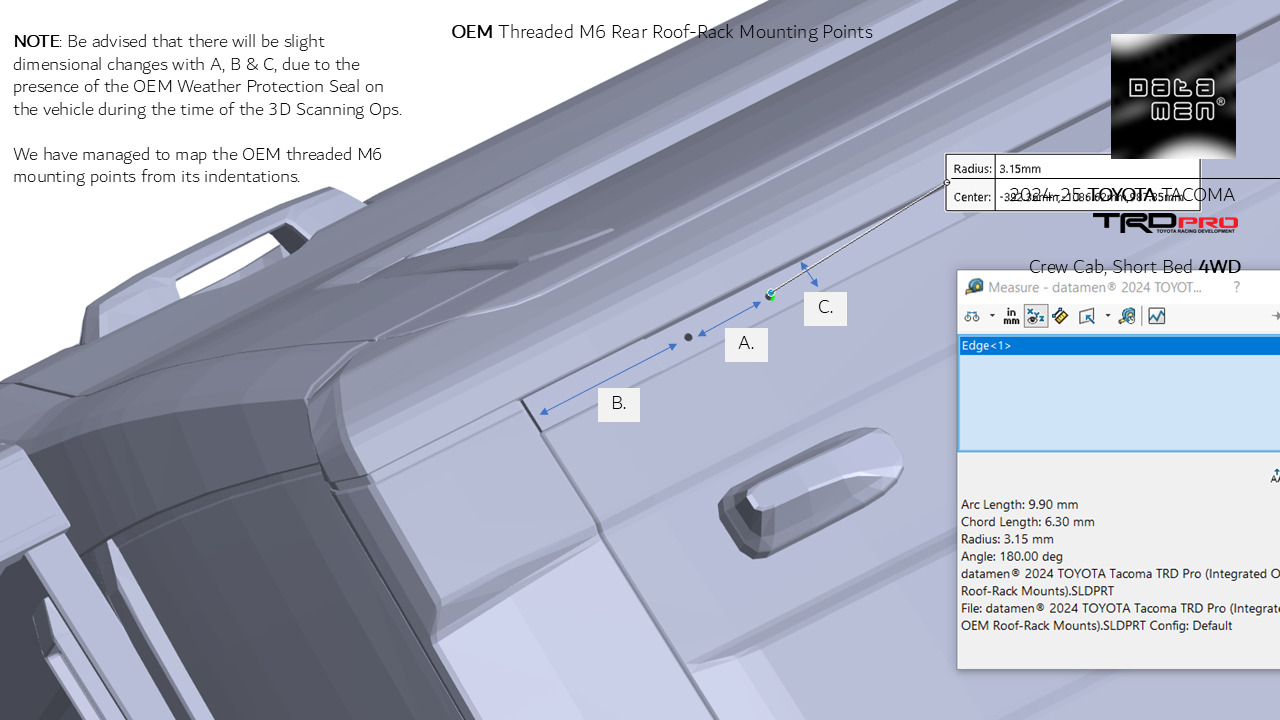The width and height of the screenshot is (1280, 720).
Task: Click the label B. annotation box
Action: [x=619, y=404]
